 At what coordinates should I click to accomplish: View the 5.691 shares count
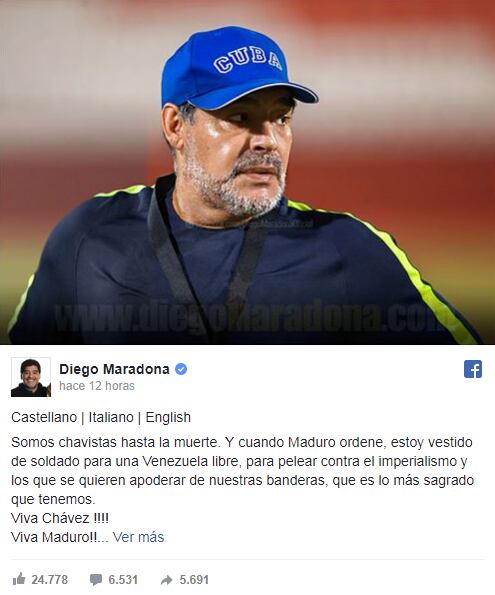point(194,580)
